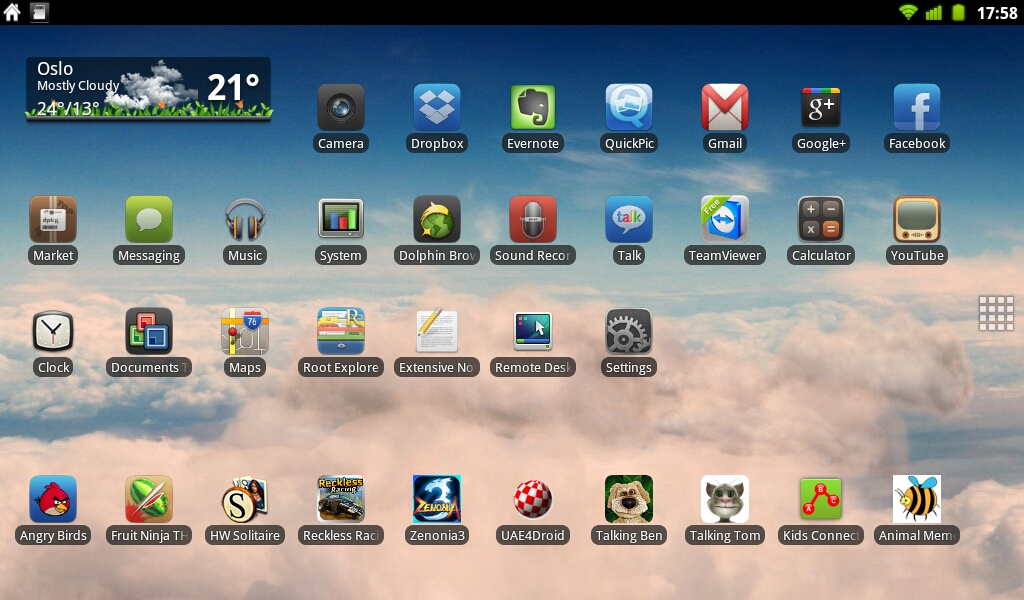Image resolution: width=1024 pixels, height=600 pixels.
Task: Tap the Wi-Fi status icon
Action: point(908,12)
